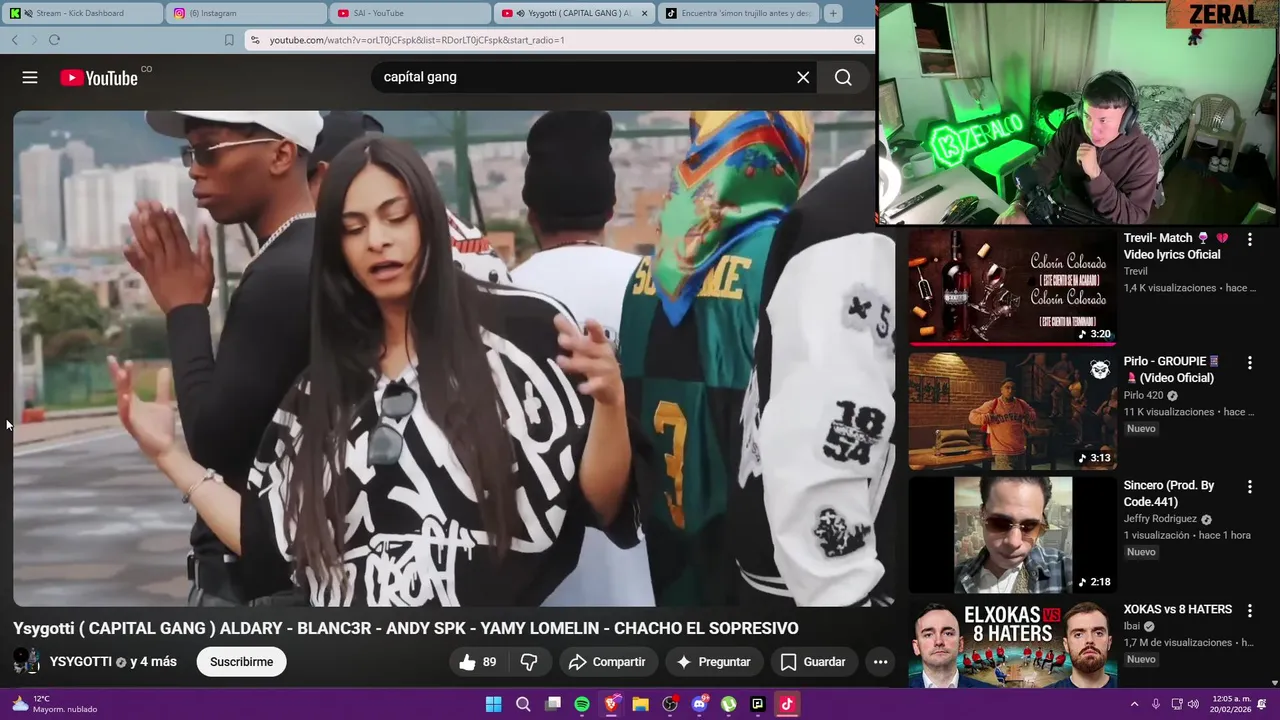Open Brave browser taskbar icon
This screenshot has width=1280, height=720.
(611, 704)
